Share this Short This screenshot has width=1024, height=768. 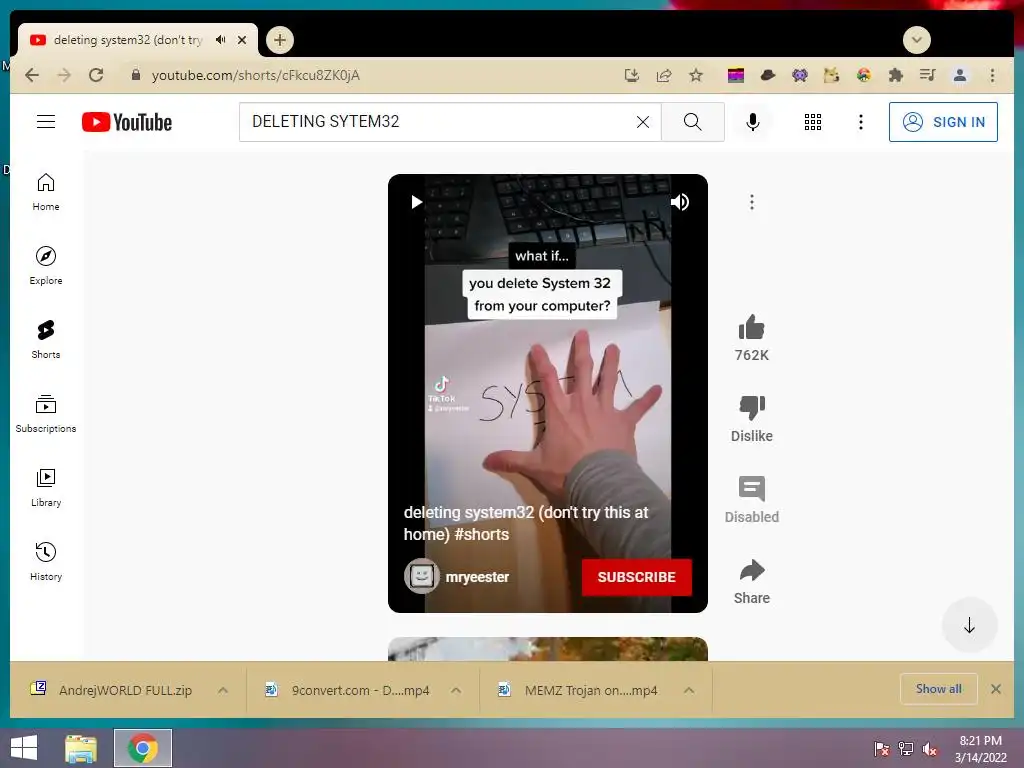(752, 570)
